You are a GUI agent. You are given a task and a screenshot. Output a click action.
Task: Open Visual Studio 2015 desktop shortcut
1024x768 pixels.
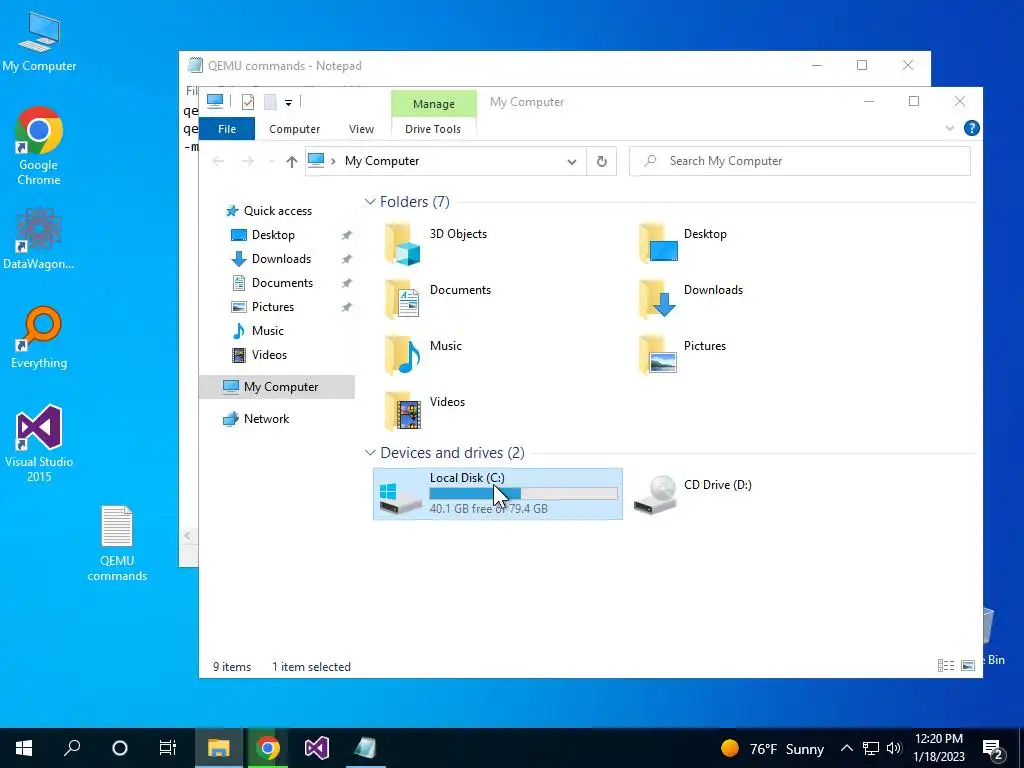(x=39, y=444)
